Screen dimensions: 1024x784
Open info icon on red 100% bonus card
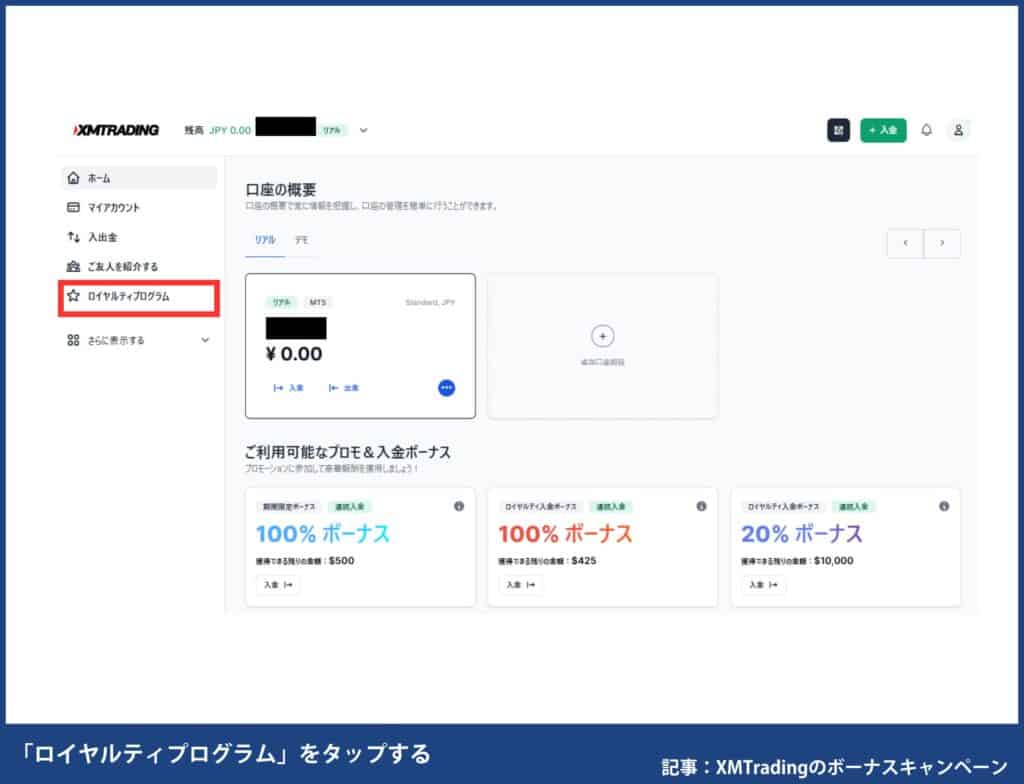(701, 506)
